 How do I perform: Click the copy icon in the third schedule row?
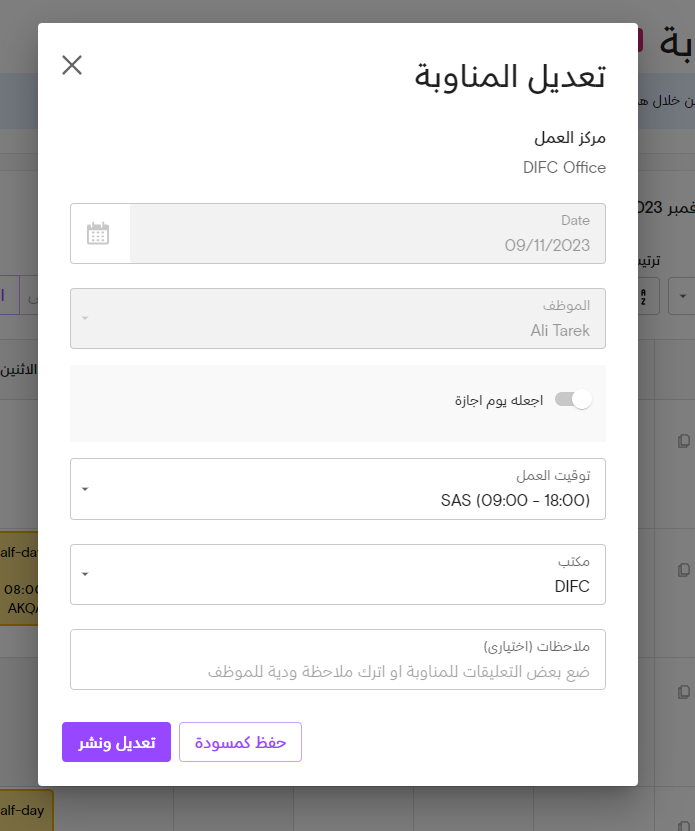(684, 692)
